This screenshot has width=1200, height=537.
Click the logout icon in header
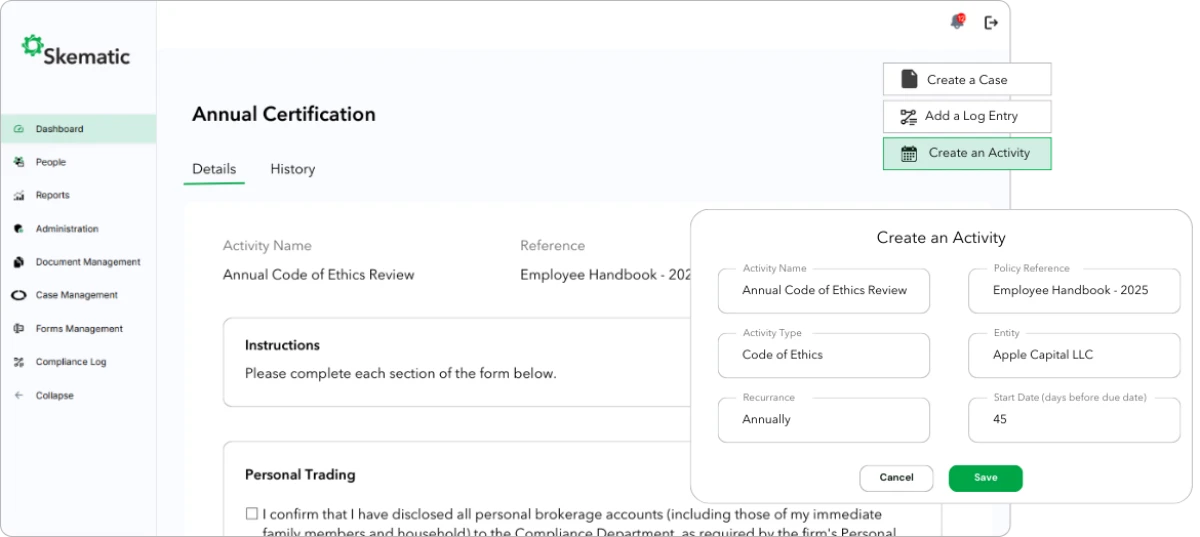(991, 22)
